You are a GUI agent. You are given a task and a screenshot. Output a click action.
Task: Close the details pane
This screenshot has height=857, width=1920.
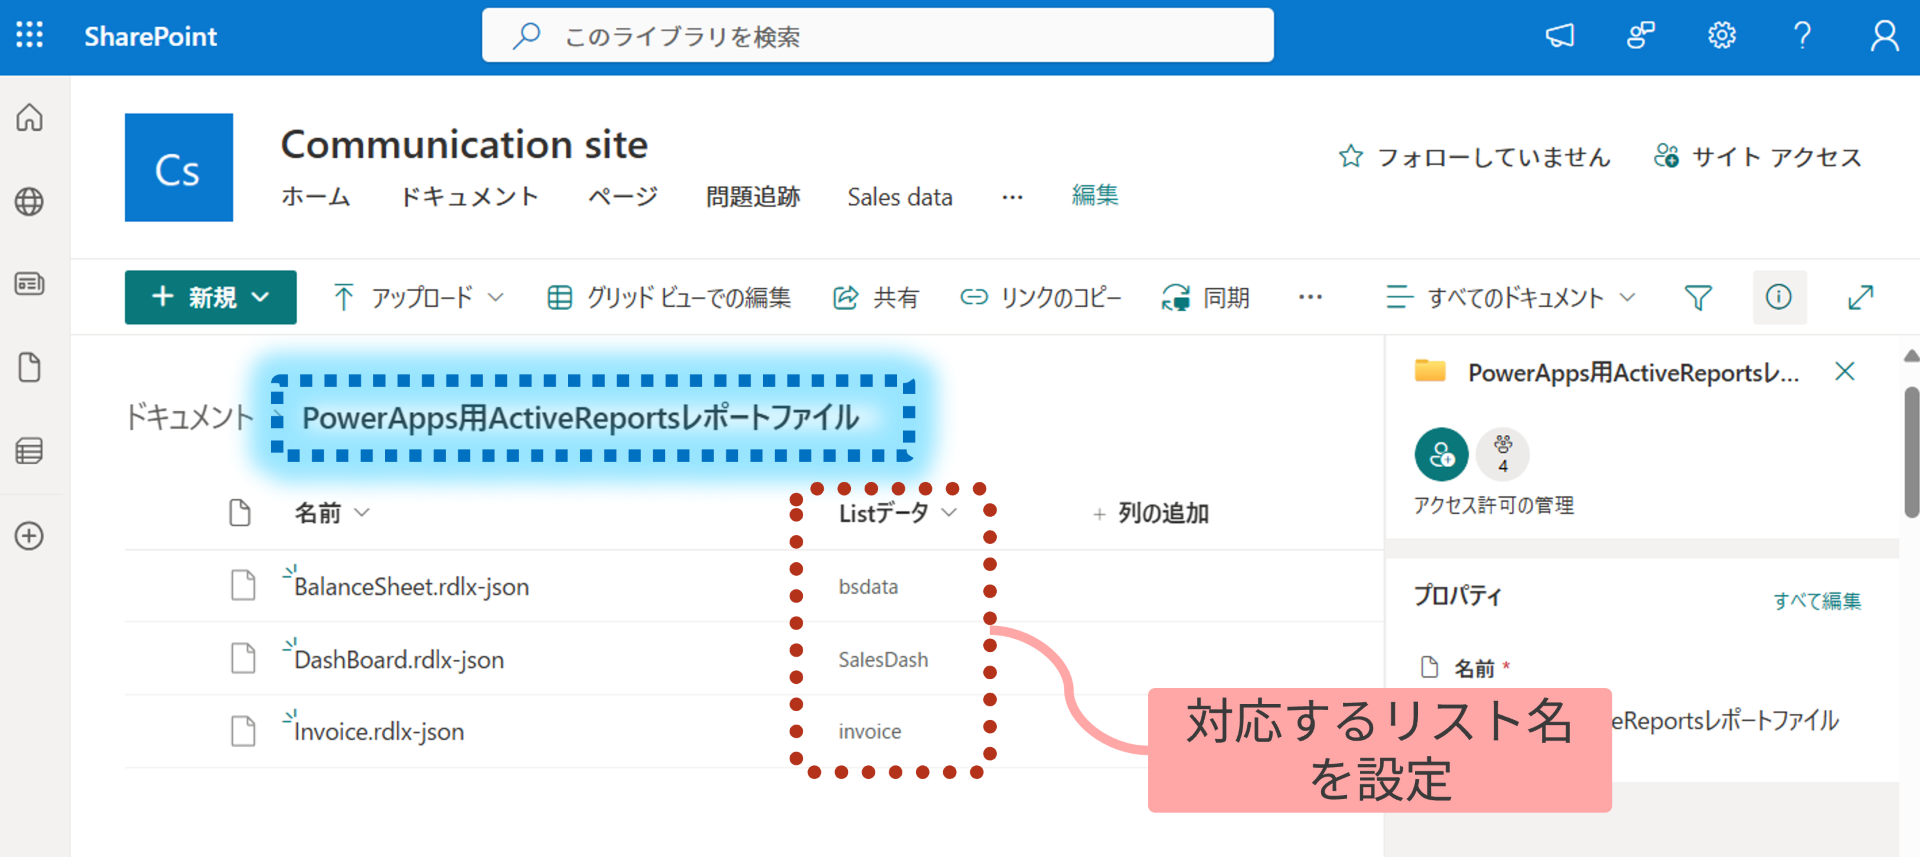pyautogui.click(x=1845, y=371)
